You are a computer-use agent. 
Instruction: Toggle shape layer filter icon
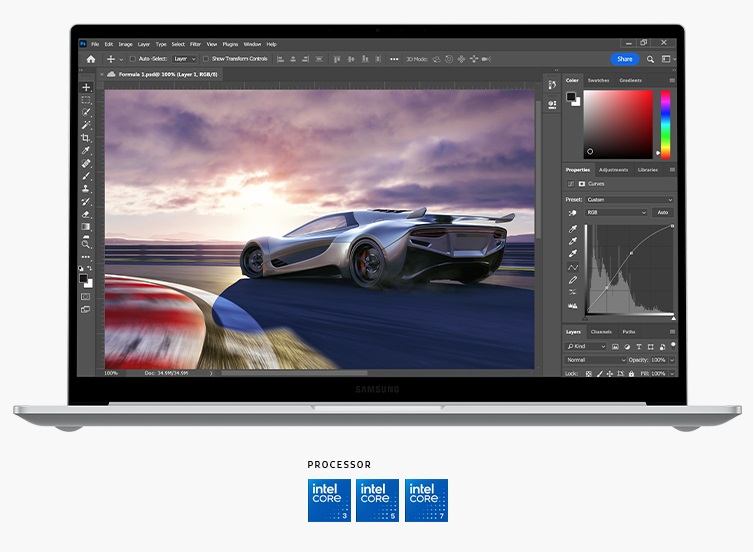pyautogui.click(x=651, y=346)
